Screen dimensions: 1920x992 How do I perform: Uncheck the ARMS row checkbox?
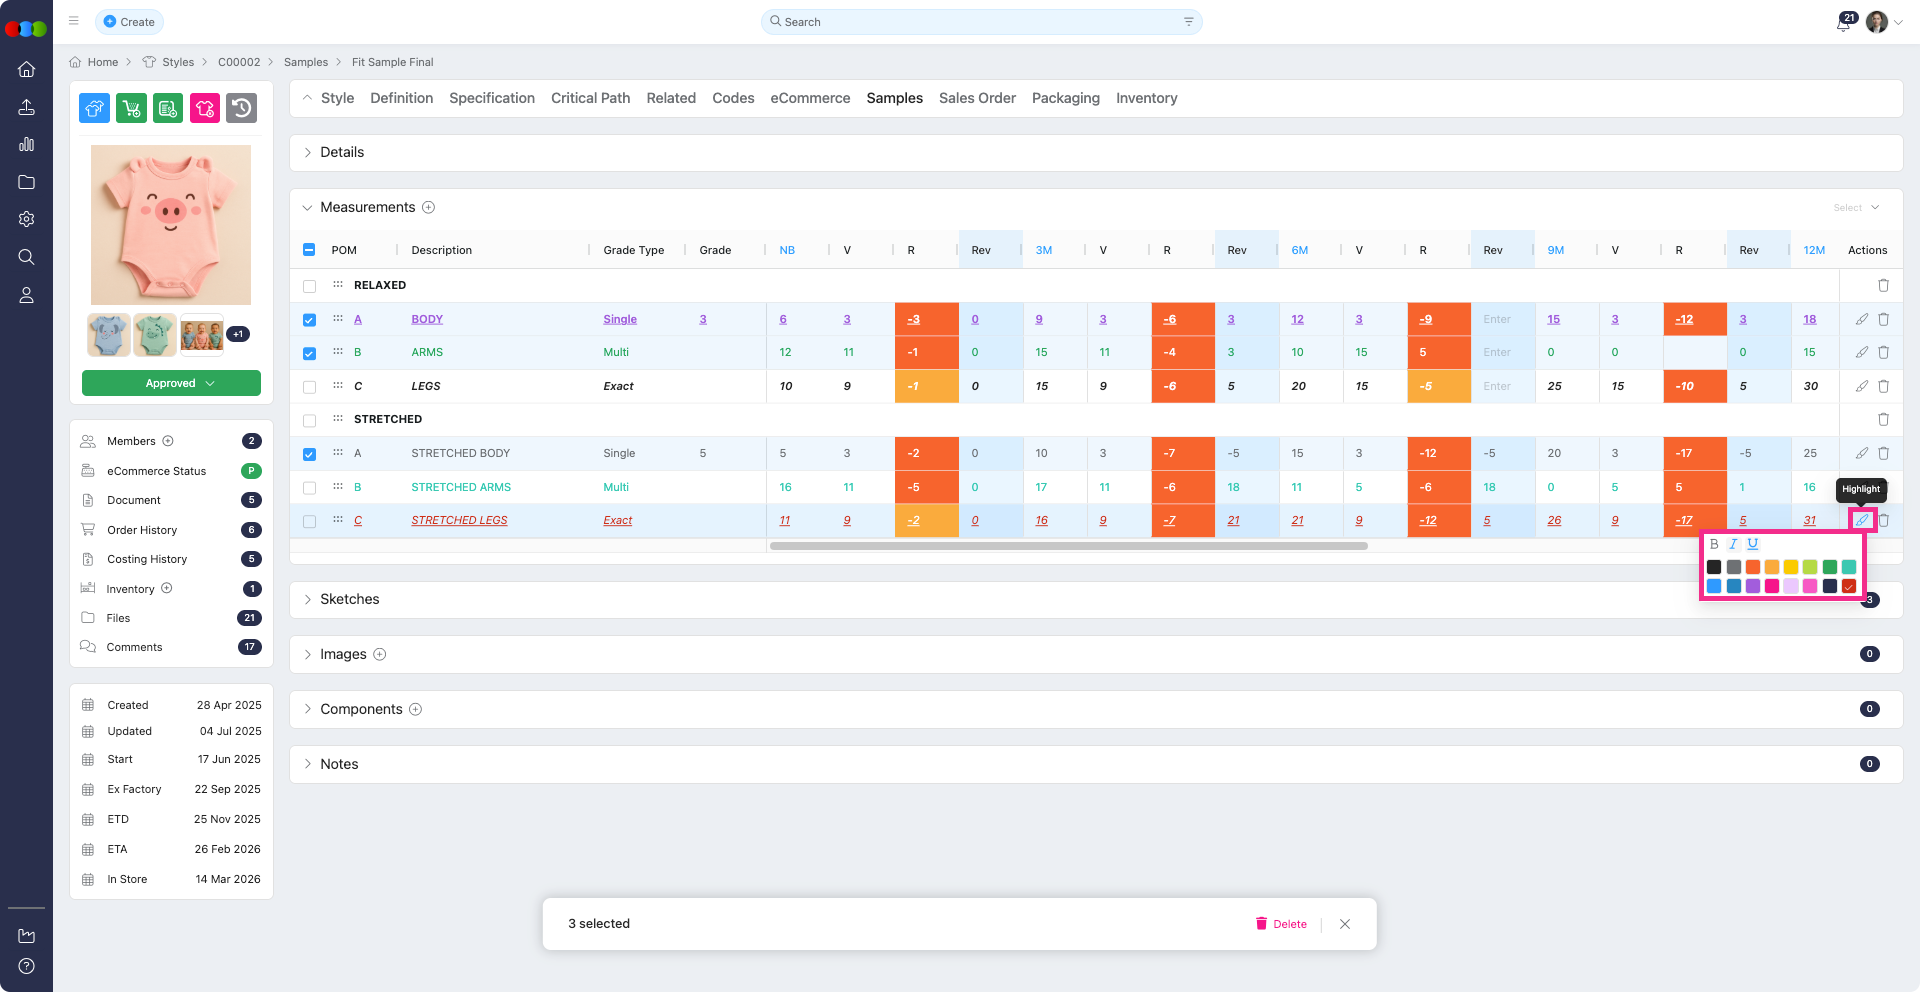309,353
